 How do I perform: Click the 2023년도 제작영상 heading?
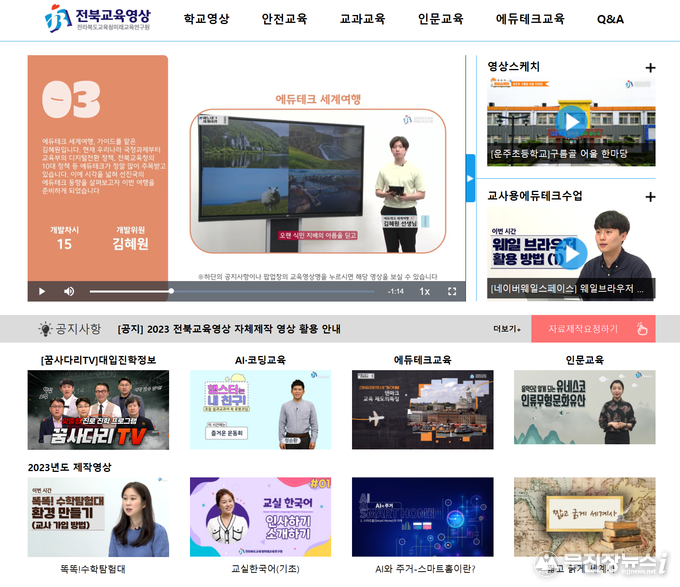click(x=69, y=467)
